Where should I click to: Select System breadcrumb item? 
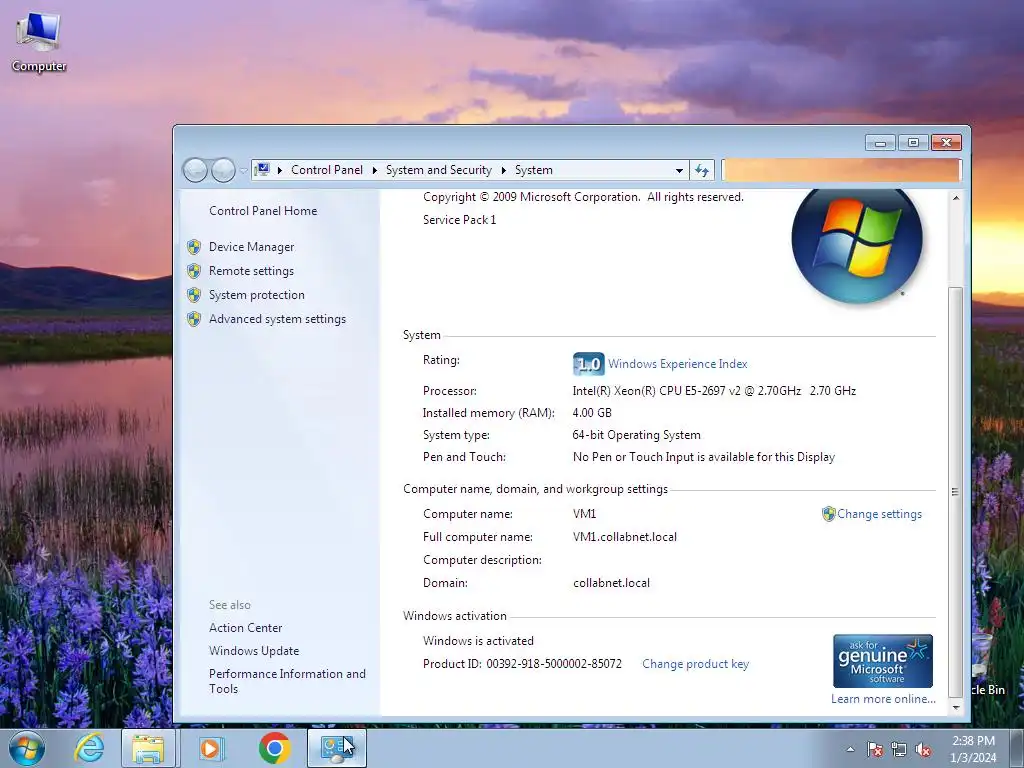point(534,170)
